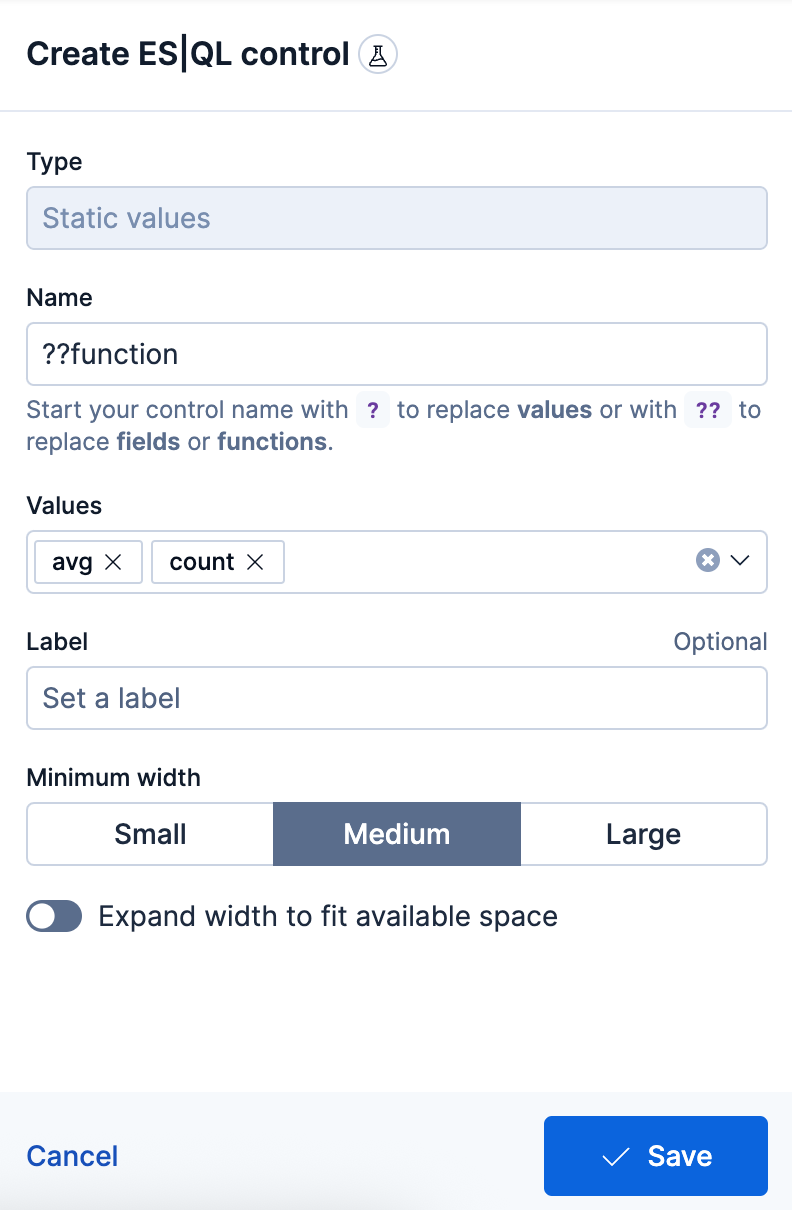Cancel creating the control
The width and height of the screenshot is (792, 1210).
[x=71, y=1155]
